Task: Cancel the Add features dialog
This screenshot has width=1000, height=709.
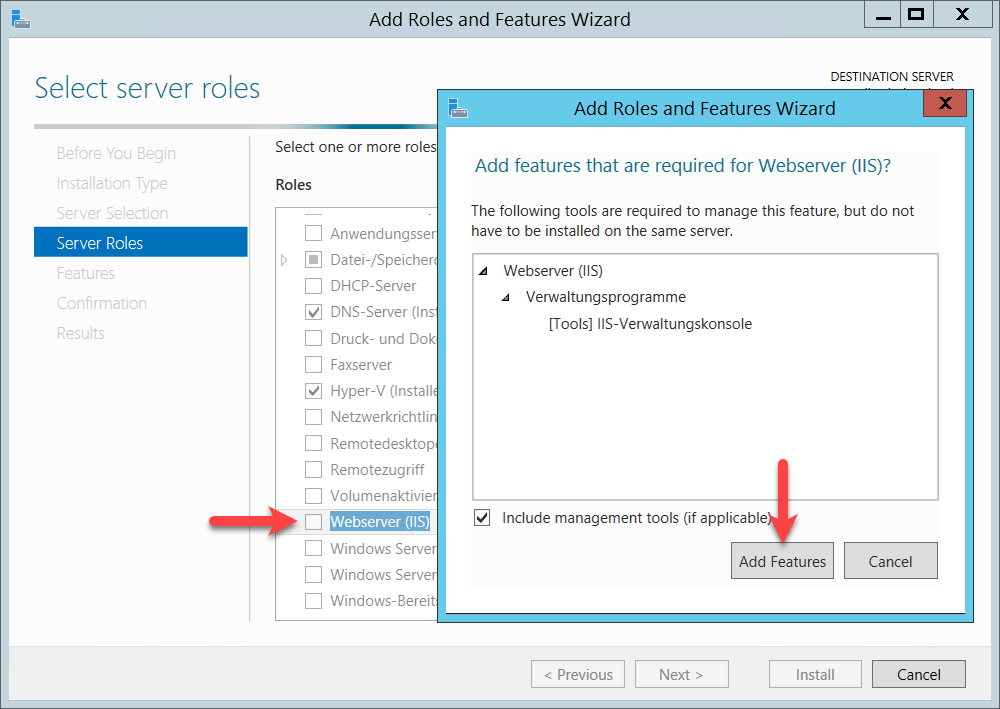Action: [890, 561]
